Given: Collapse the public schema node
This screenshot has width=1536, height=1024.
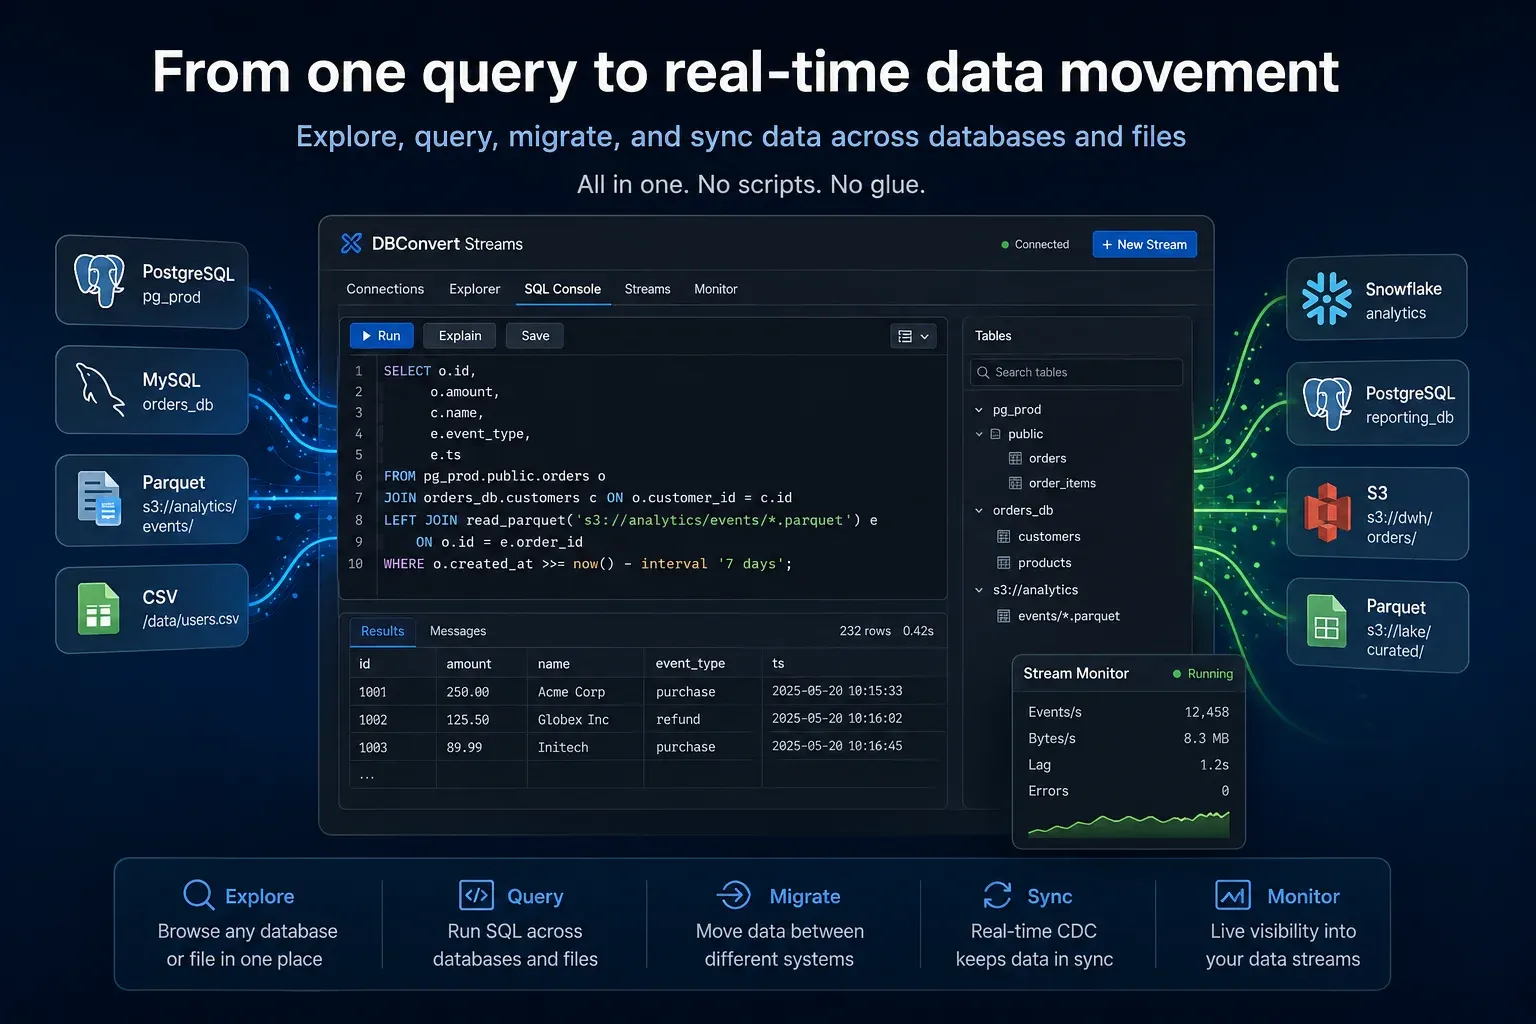Looking at the screenshot, I should 979,434.
